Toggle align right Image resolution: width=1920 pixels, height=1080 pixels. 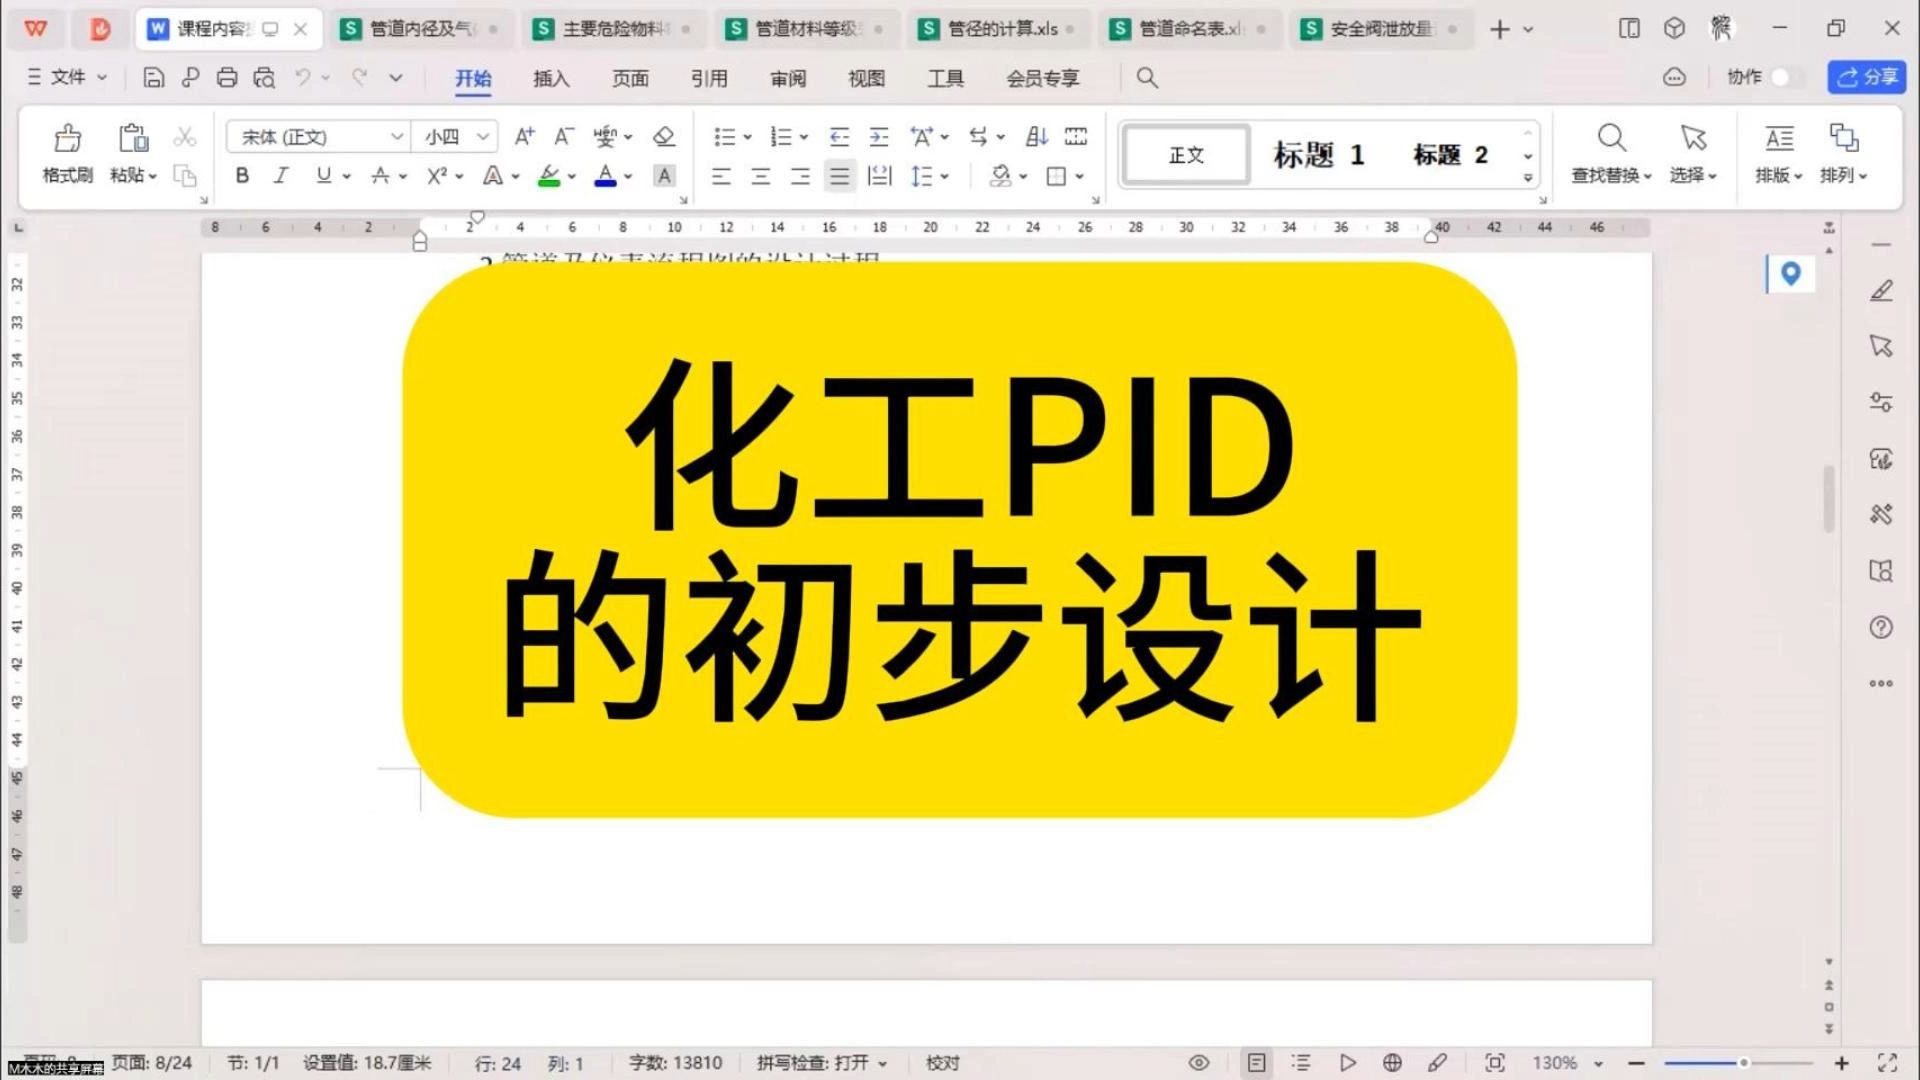(800, 176)
